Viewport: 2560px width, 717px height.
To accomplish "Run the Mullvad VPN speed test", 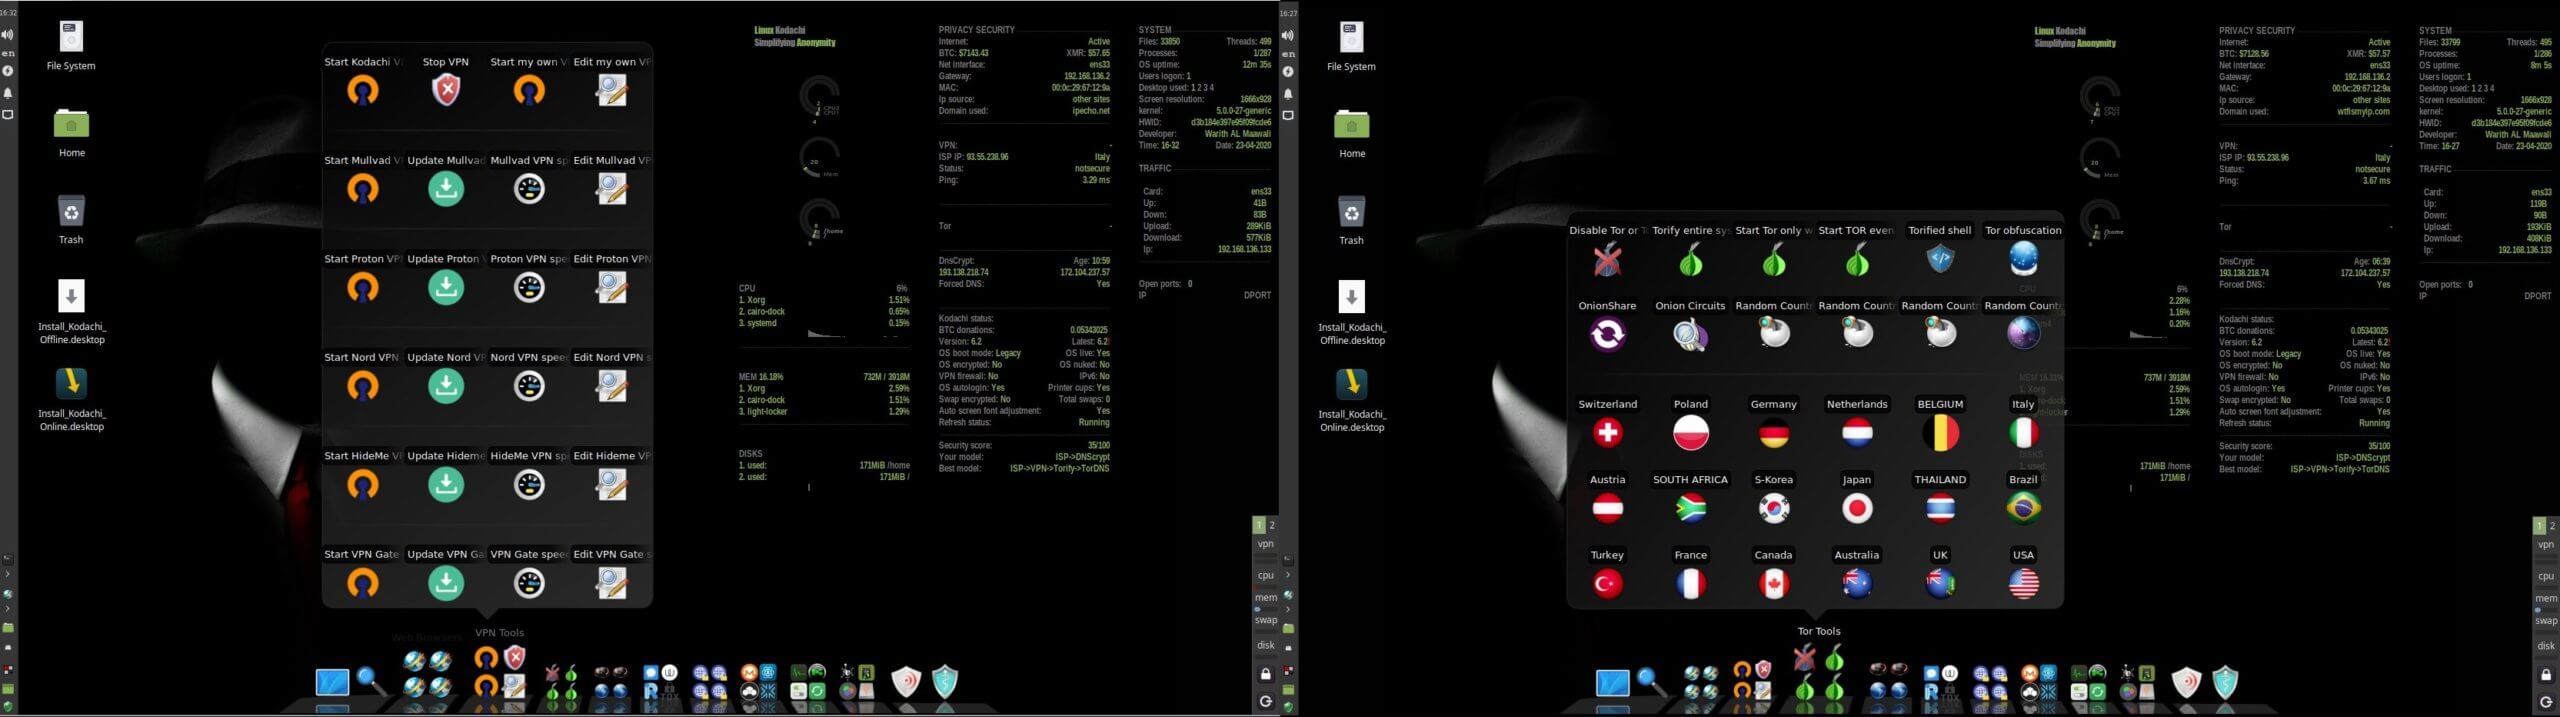I will (529, 189).
